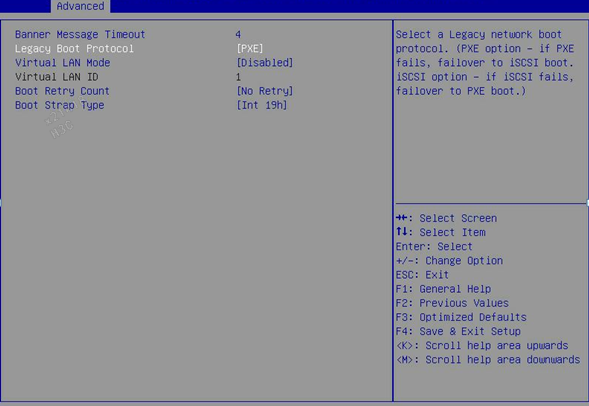Image resolution: width=589 pixels, height=406 pixels.
Task: Open the [No Retry] option list
Action: pyautogui.click(x=264, y=91)
